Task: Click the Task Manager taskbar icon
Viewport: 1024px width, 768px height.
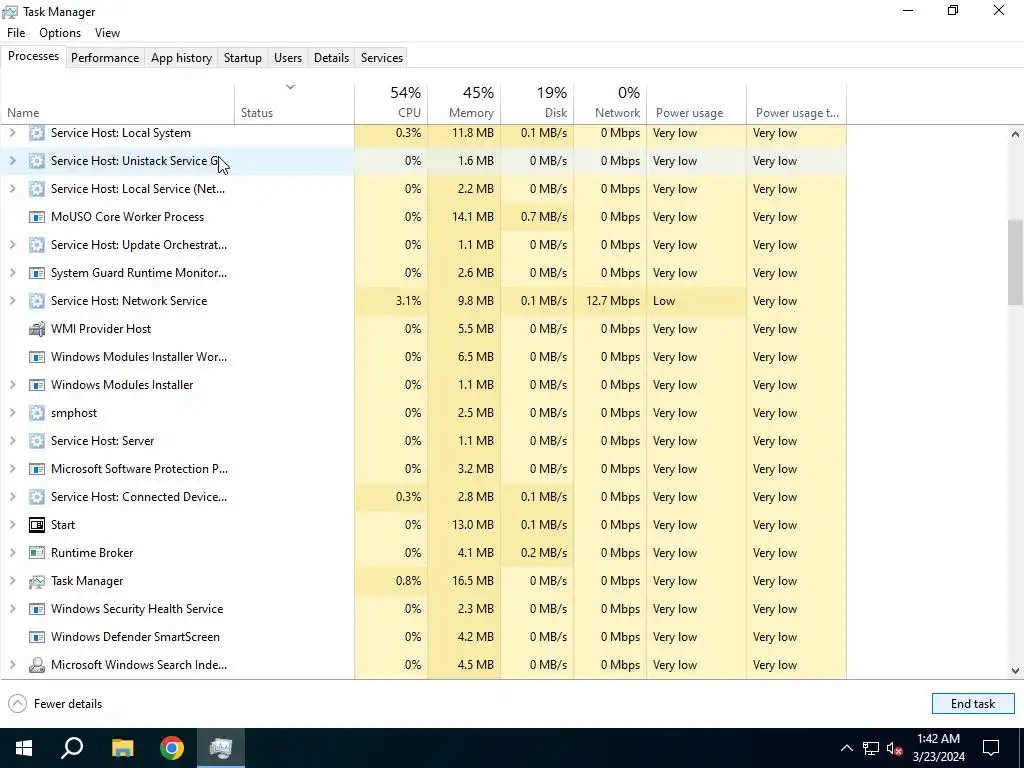Action: pos(221,748)
